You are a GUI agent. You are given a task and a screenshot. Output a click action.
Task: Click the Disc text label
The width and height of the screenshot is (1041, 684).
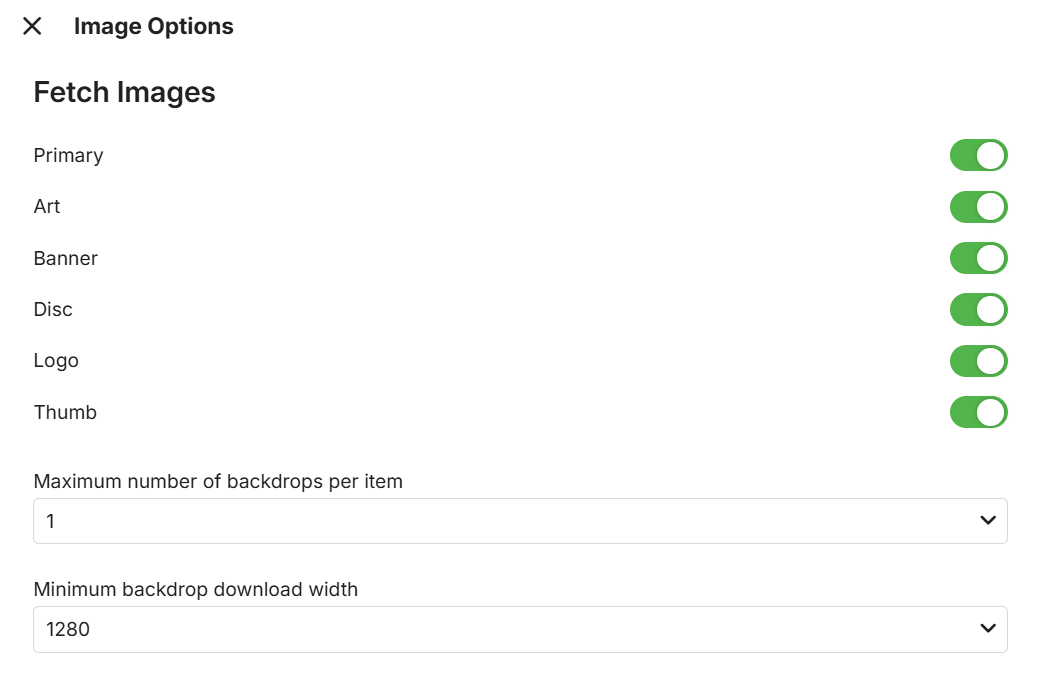[53, 310]
